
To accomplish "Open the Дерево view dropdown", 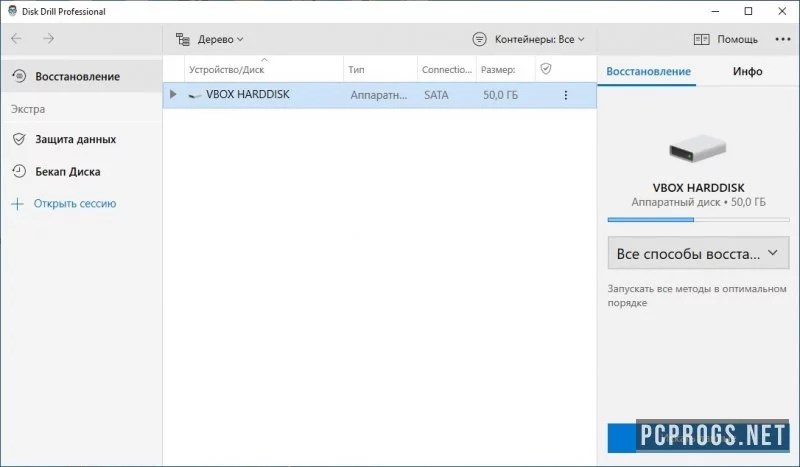I will pos(220,39).
